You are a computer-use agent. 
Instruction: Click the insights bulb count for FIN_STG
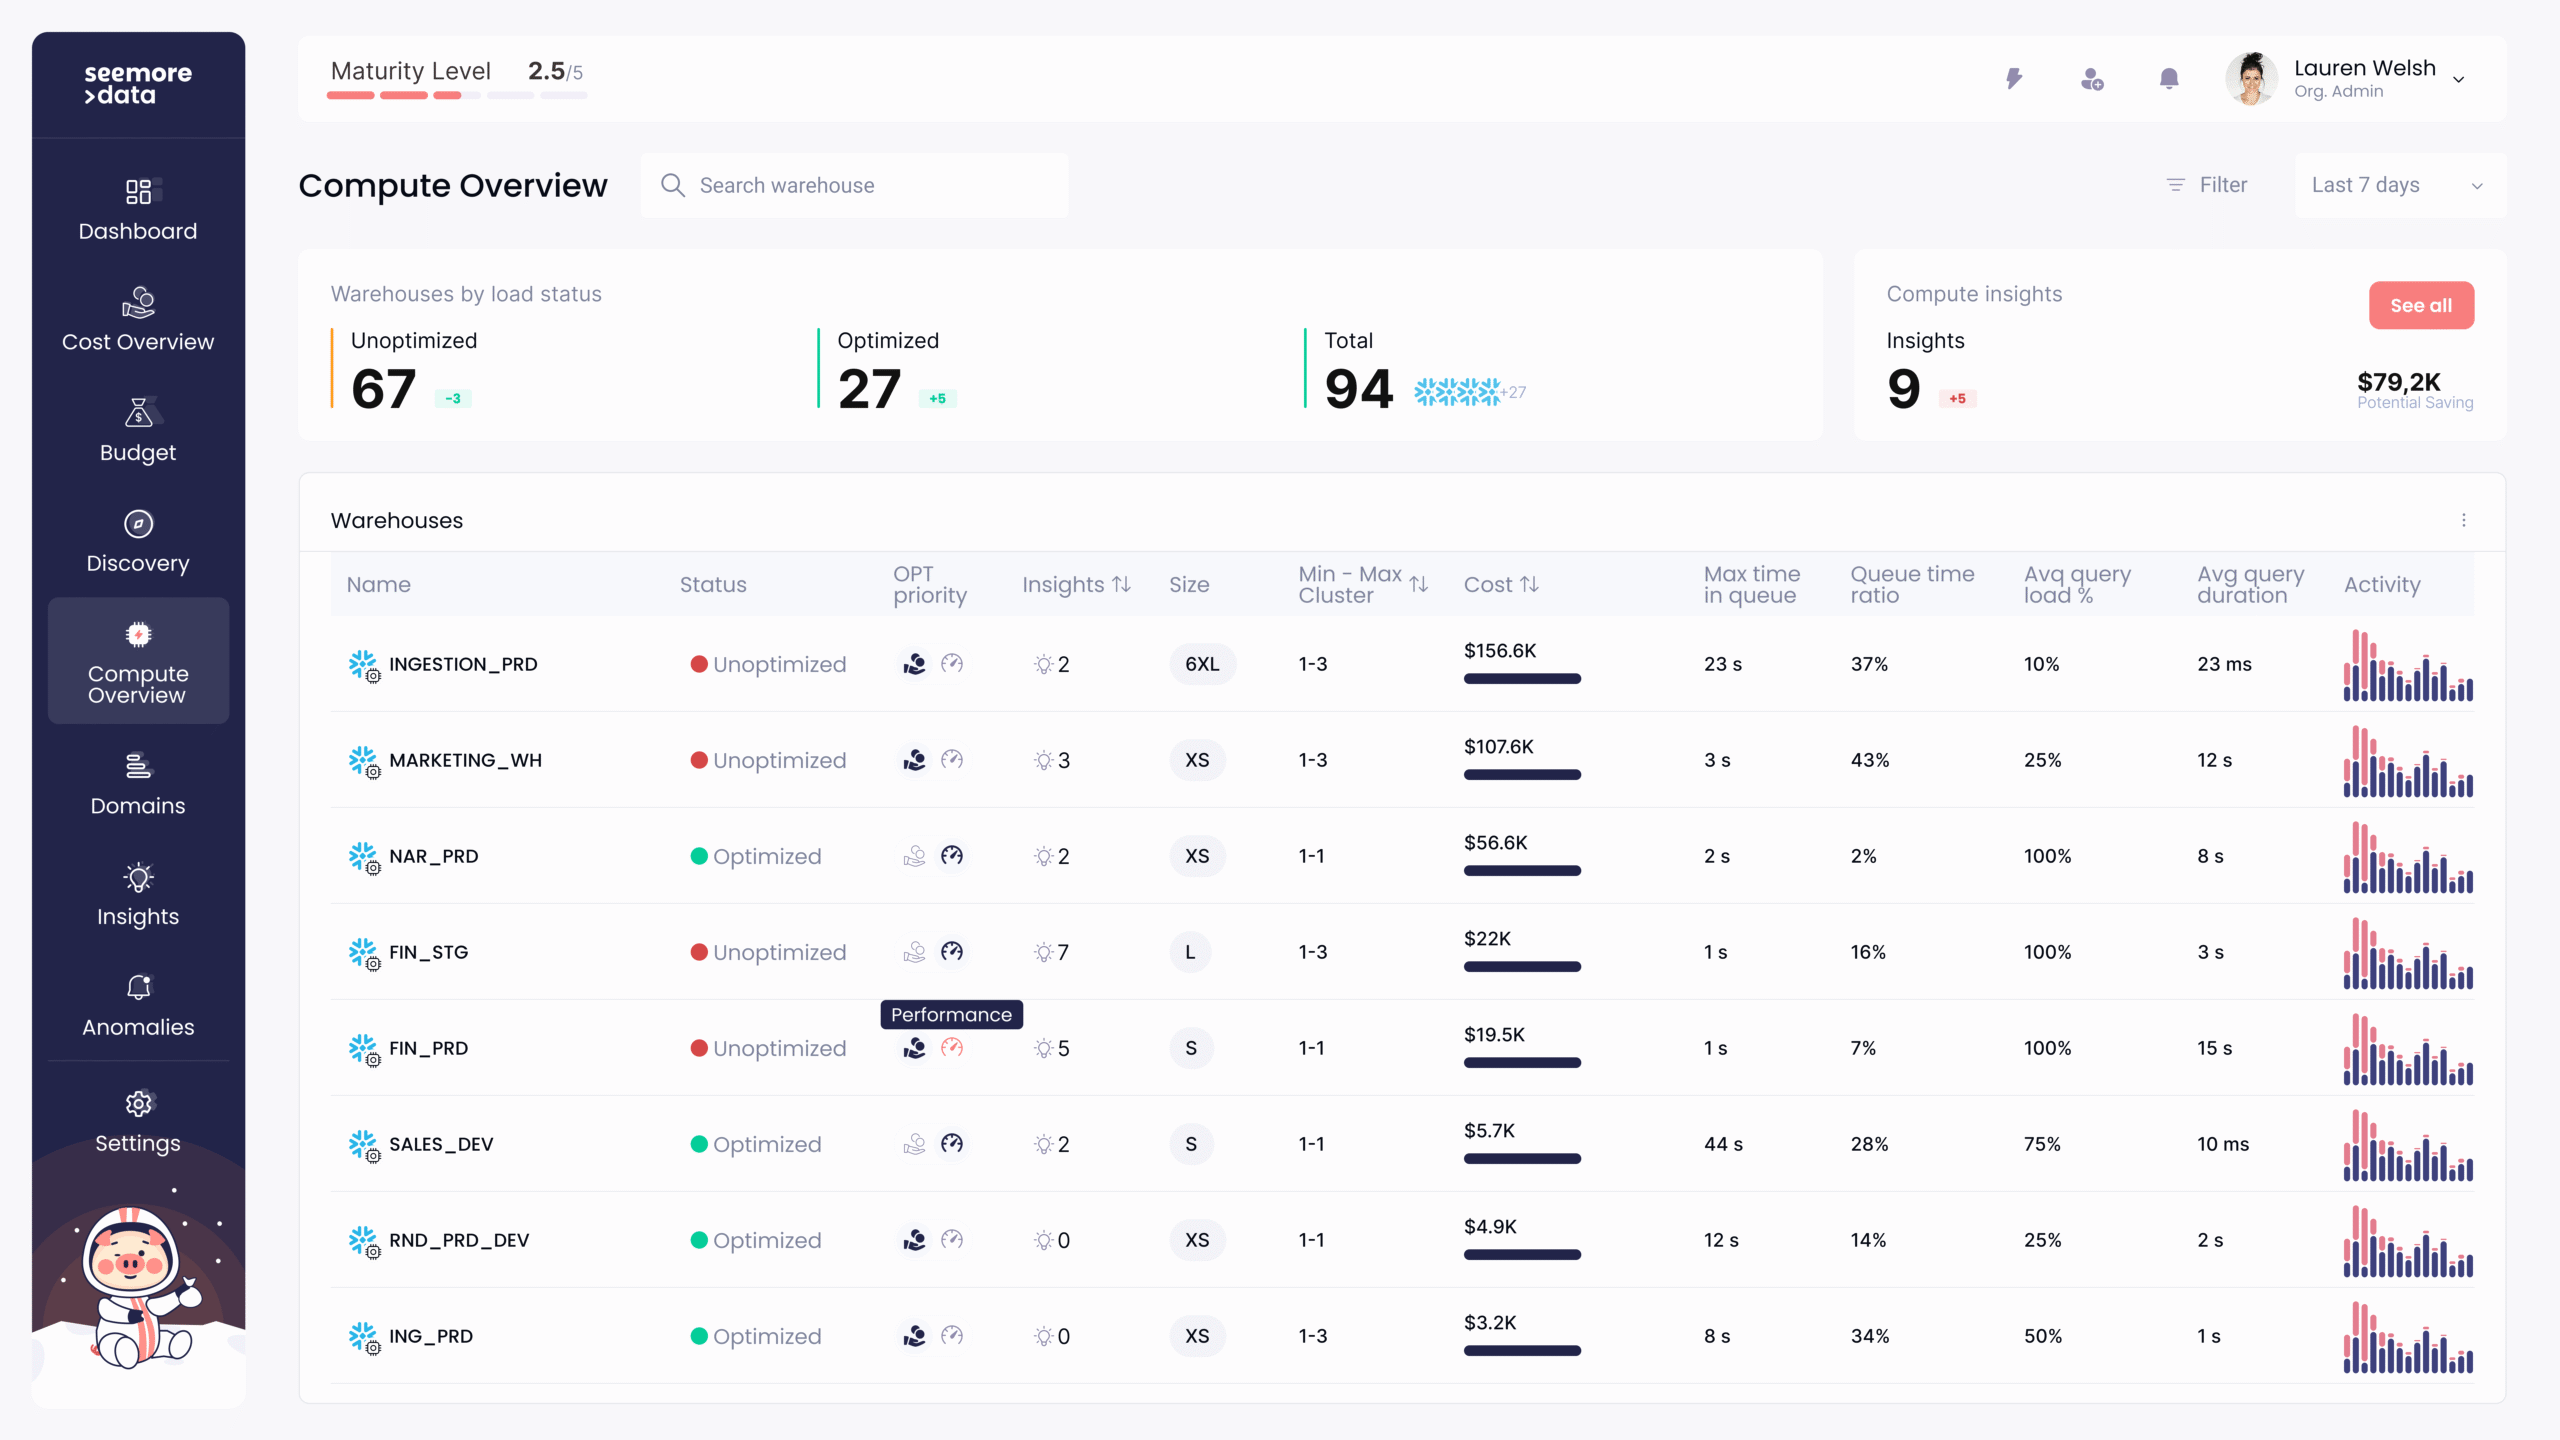[1051, 952]
